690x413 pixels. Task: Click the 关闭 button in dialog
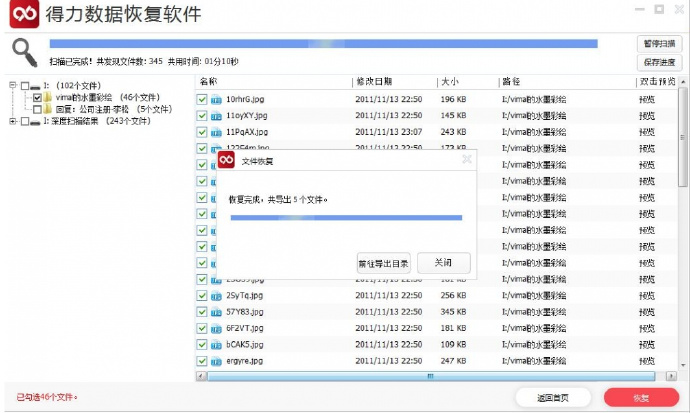coord(444,263)
